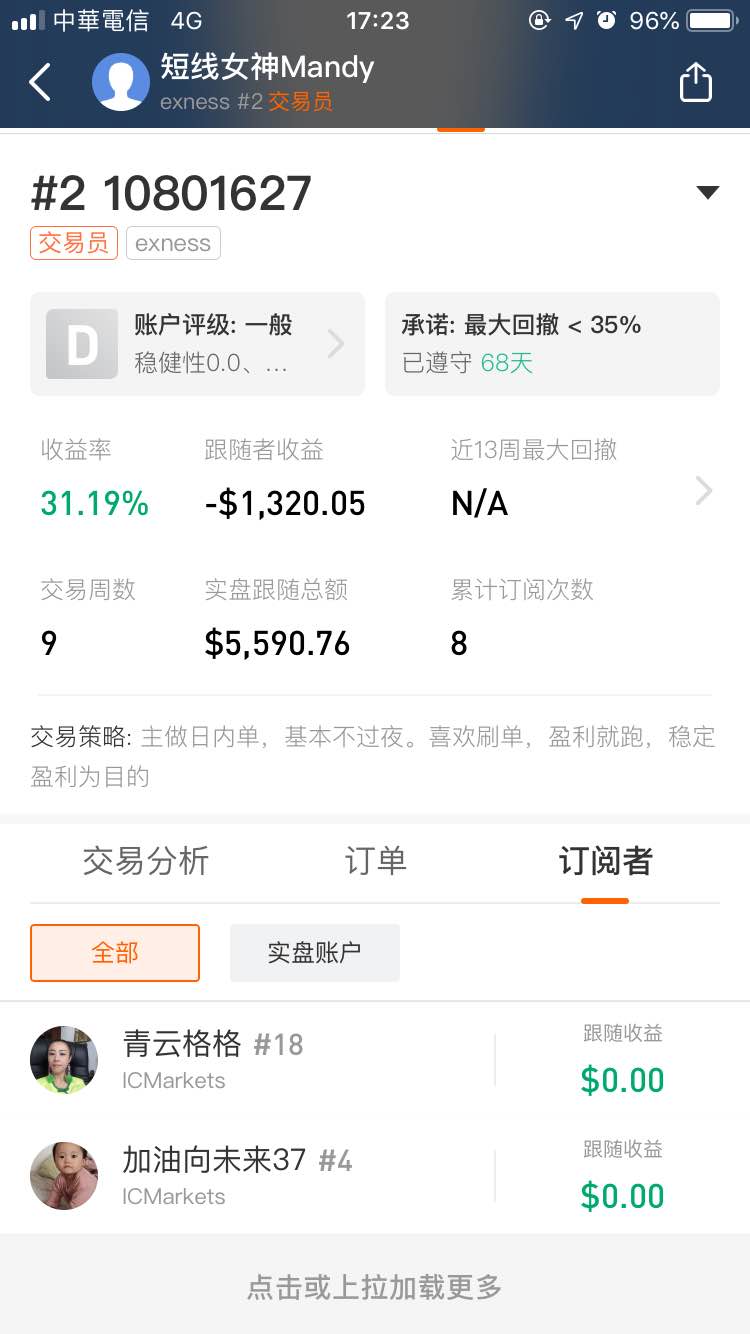Tap the share icon in header
This screenshot has height=1334, width=750.
pos(695,82)
